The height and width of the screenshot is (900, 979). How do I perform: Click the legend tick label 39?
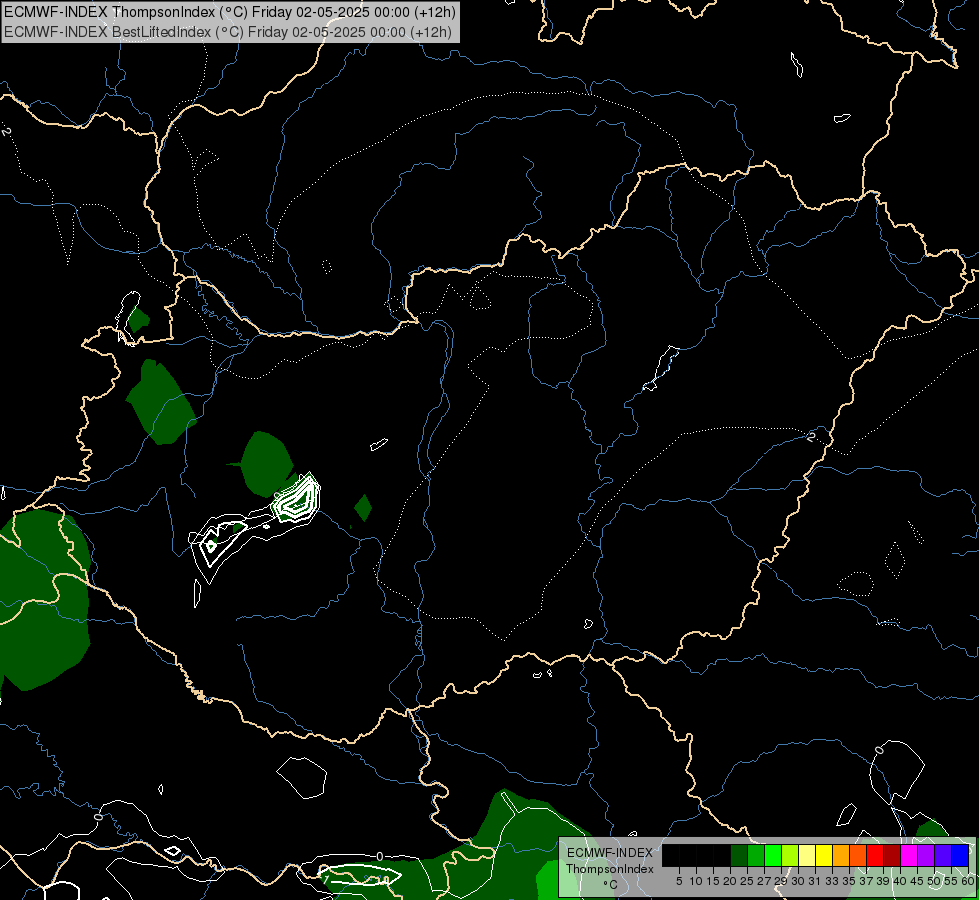coord(883,881)
